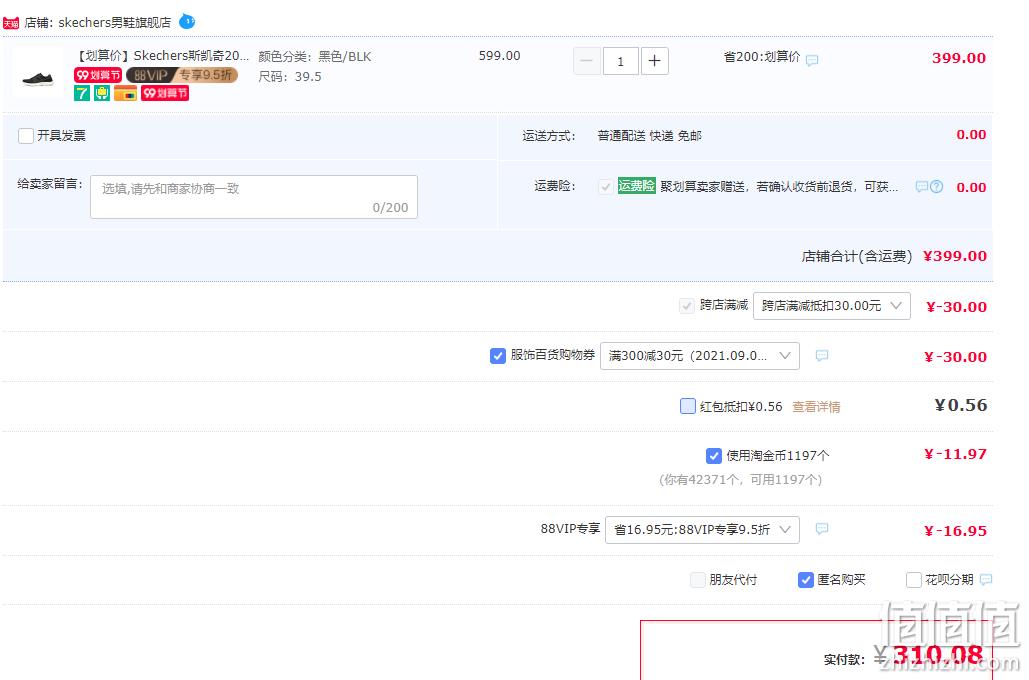Click the green 7-day return icon
Screen dimensions: 1029x680
coord(81,93)
